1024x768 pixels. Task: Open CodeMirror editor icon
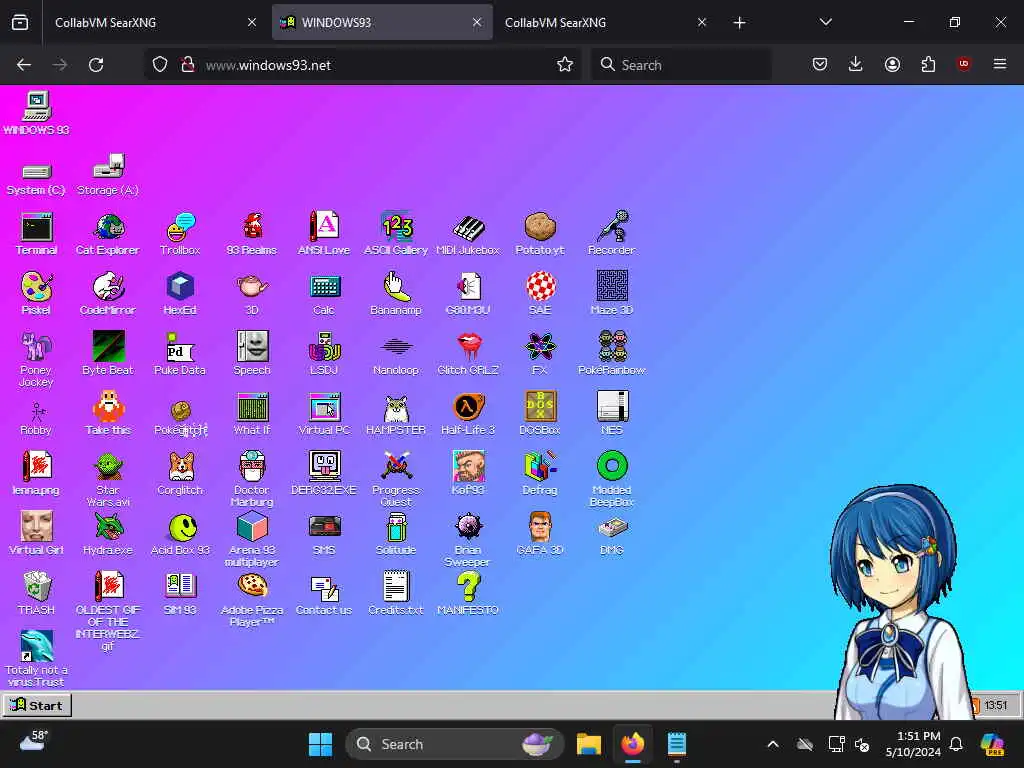pyautogui.click(x=108, y=293)
